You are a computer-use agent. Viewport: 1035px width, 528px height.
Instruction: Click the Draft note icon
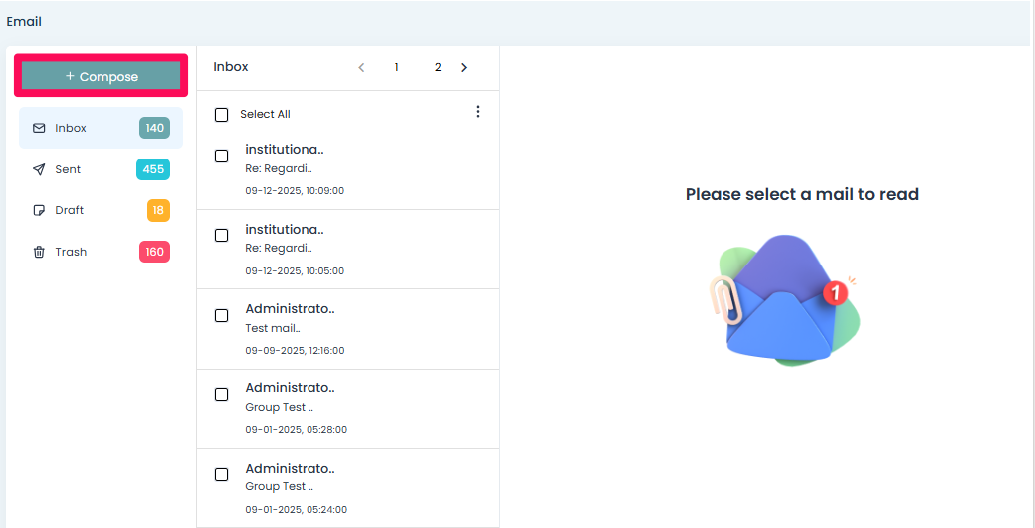[x=39, y=211]
